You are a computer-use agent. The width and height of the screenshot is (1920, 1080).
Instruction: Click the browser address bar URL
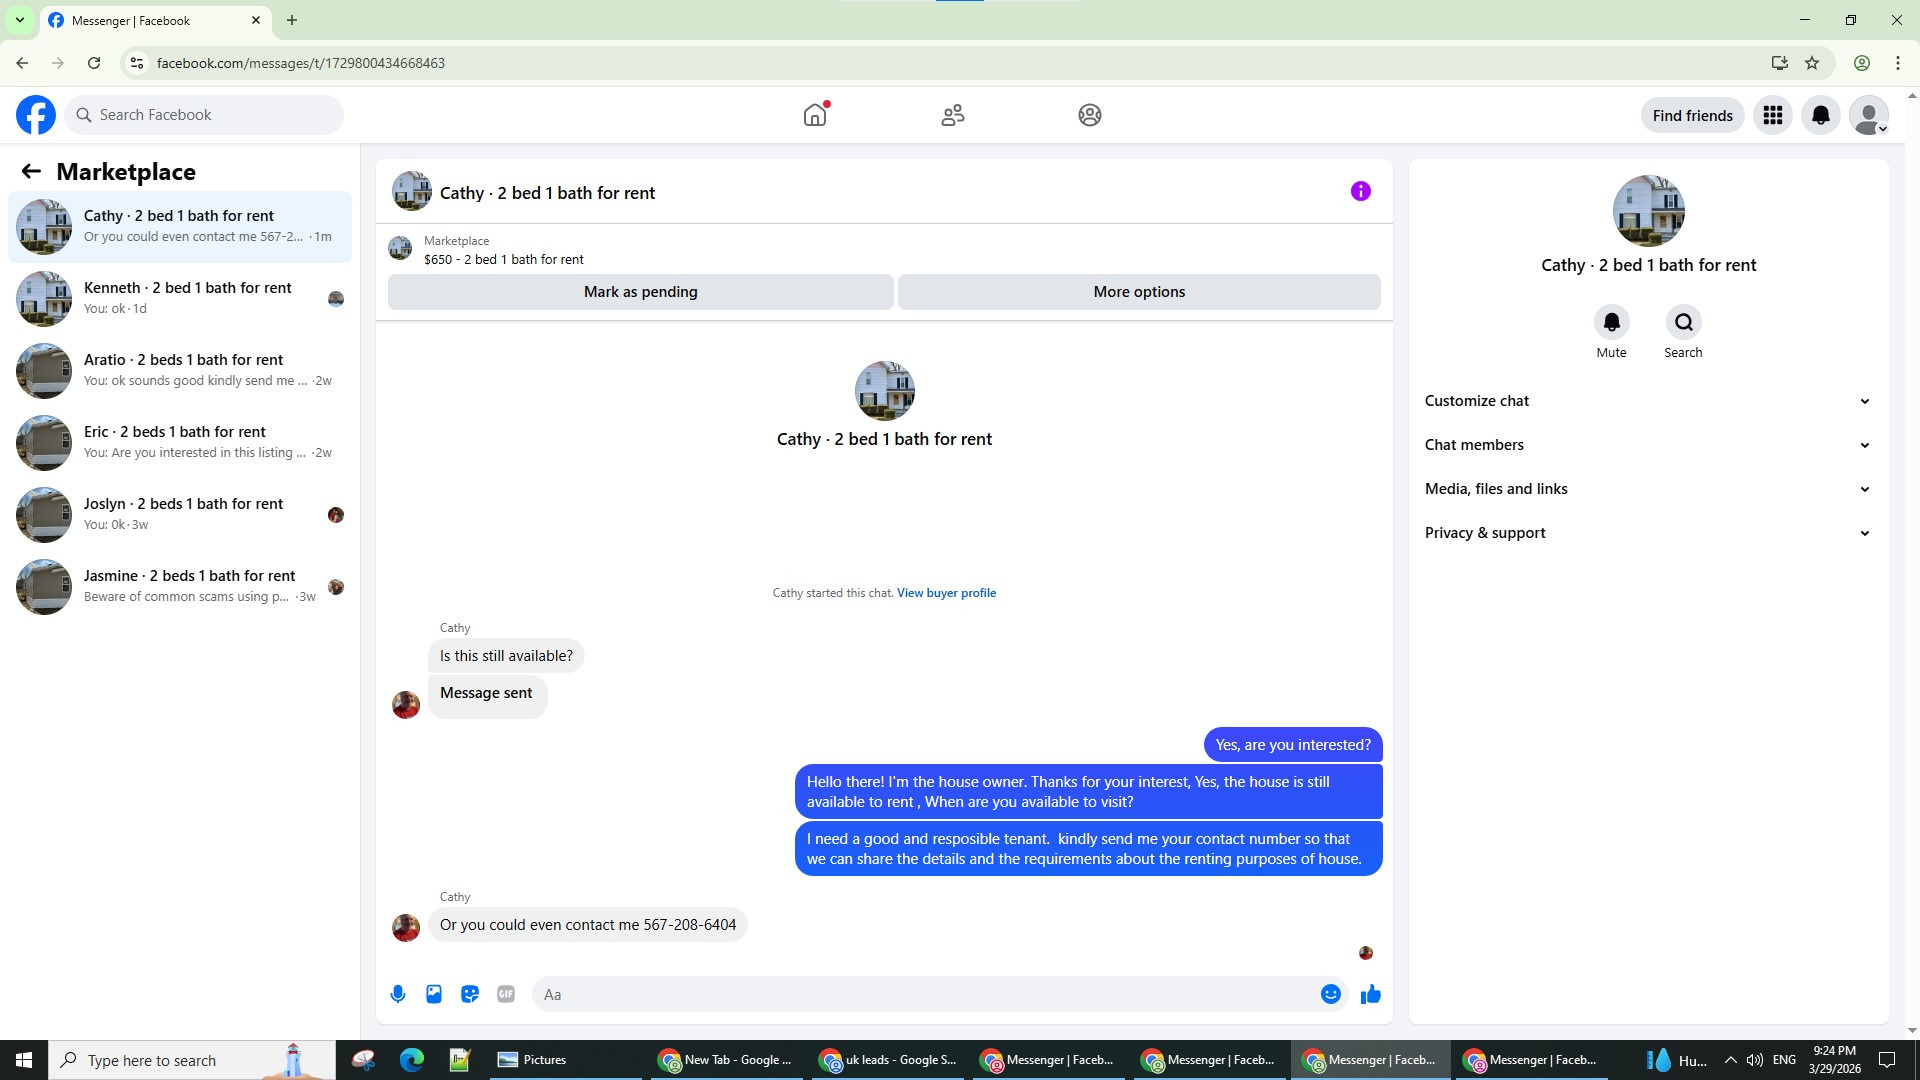301,63
